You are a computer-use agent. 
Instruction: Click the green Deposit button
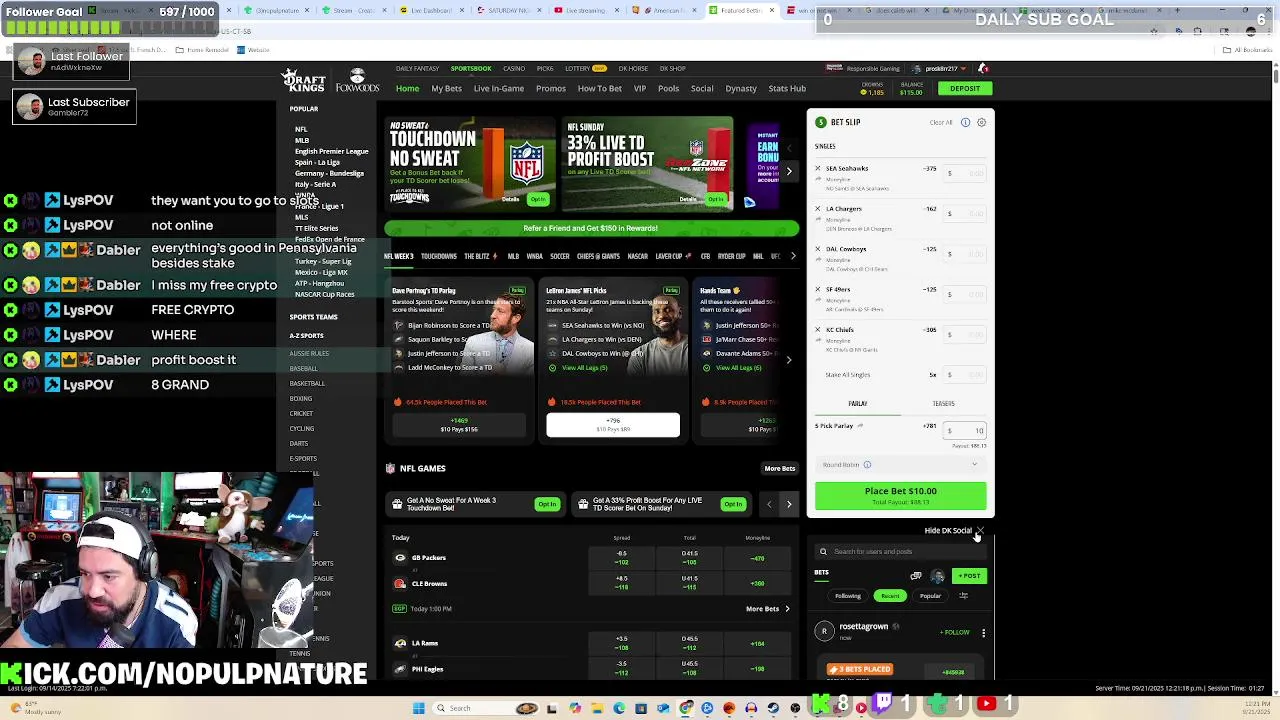[965, 88]
